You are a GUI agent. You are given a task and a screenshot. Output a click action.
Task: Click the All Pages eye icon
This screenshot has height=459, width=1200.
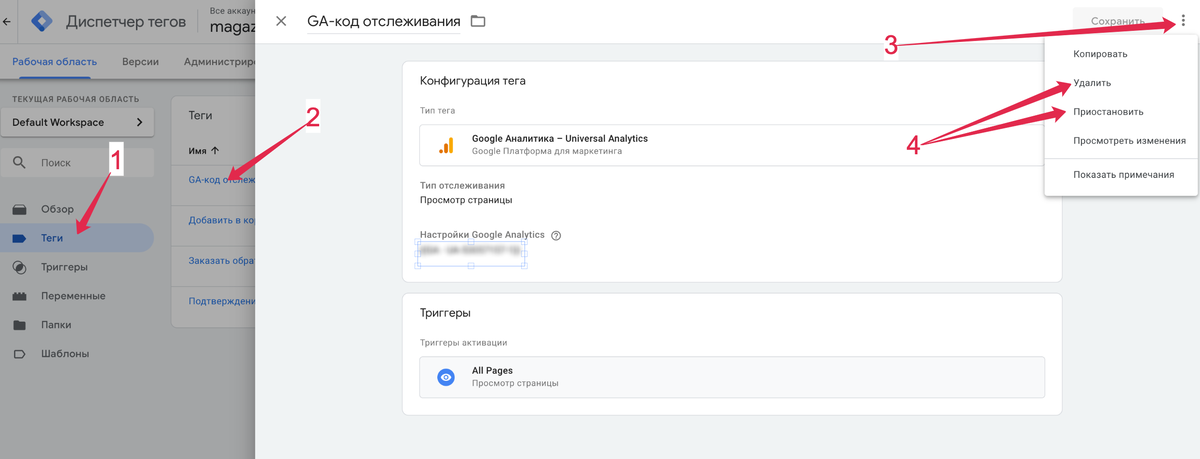click(x=446, y=377)
